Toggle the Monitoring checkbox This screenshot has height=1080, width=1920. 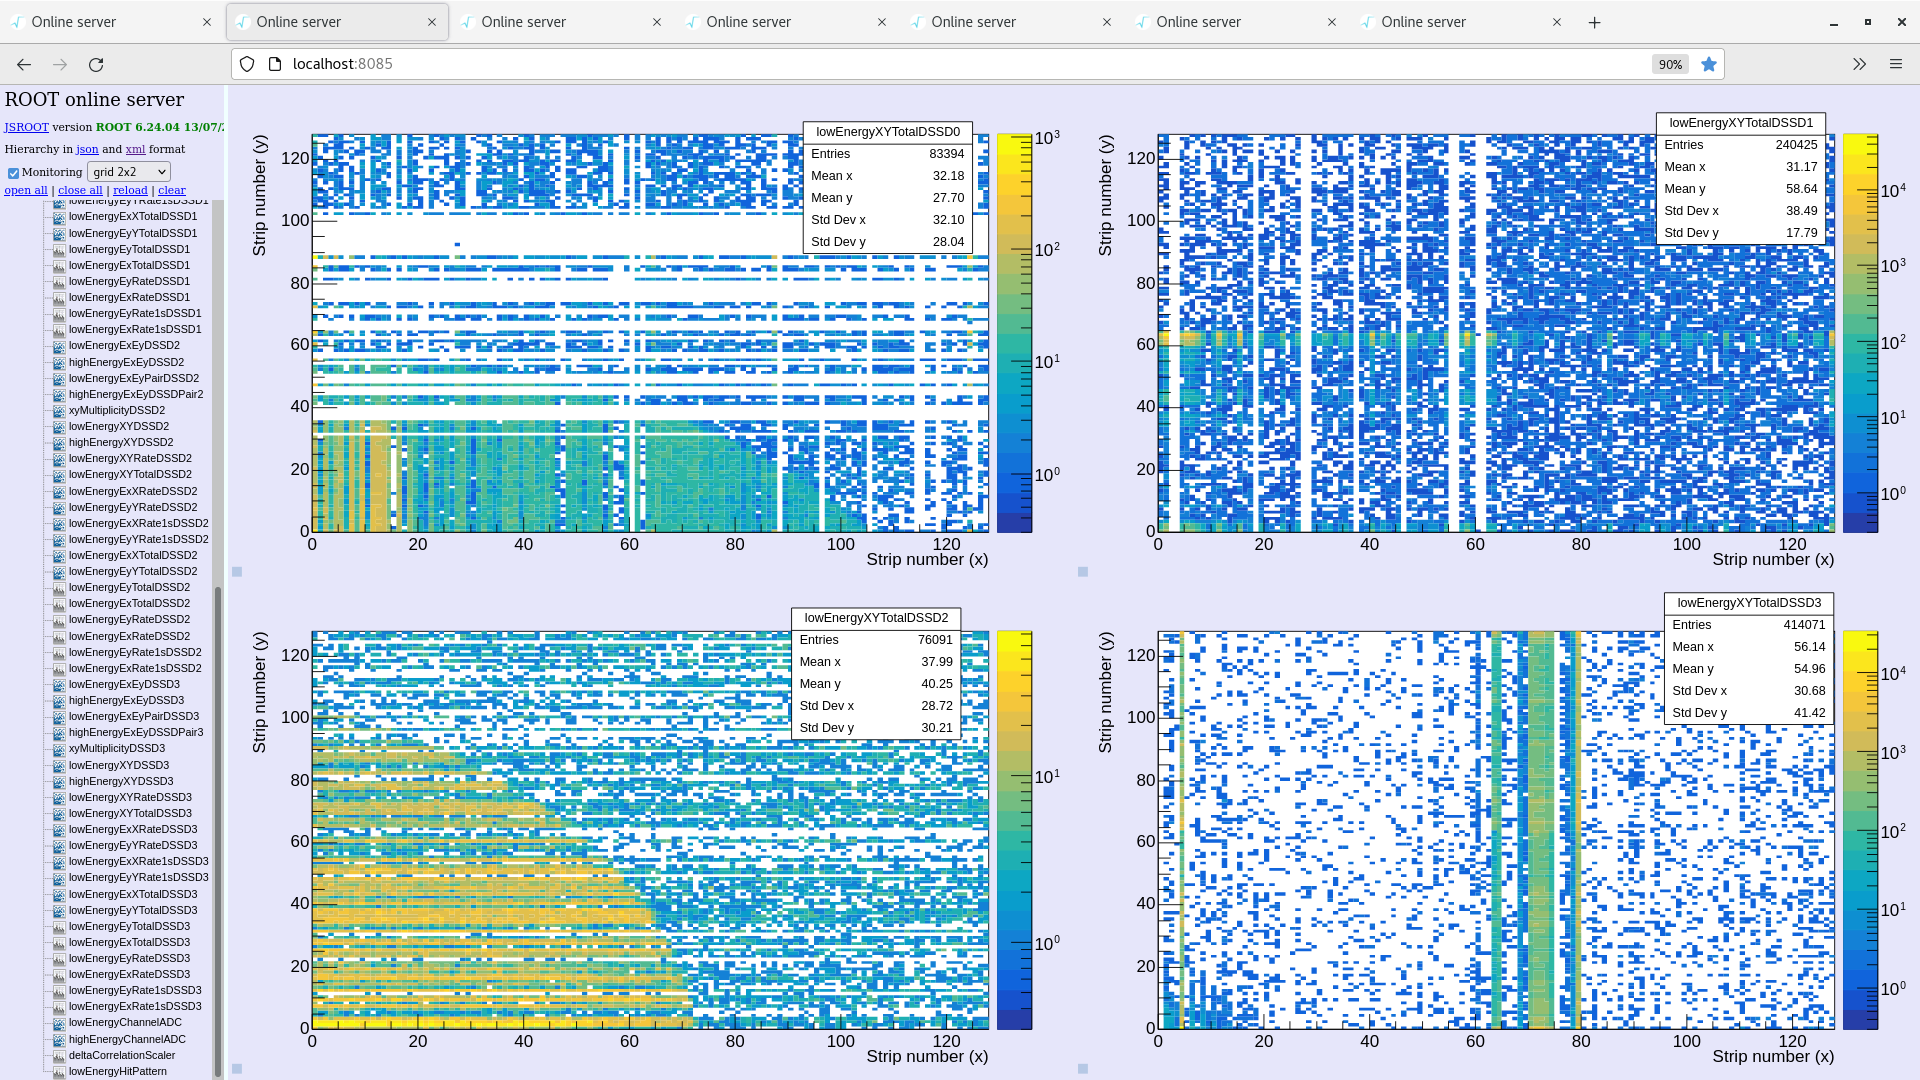[13, 171]
